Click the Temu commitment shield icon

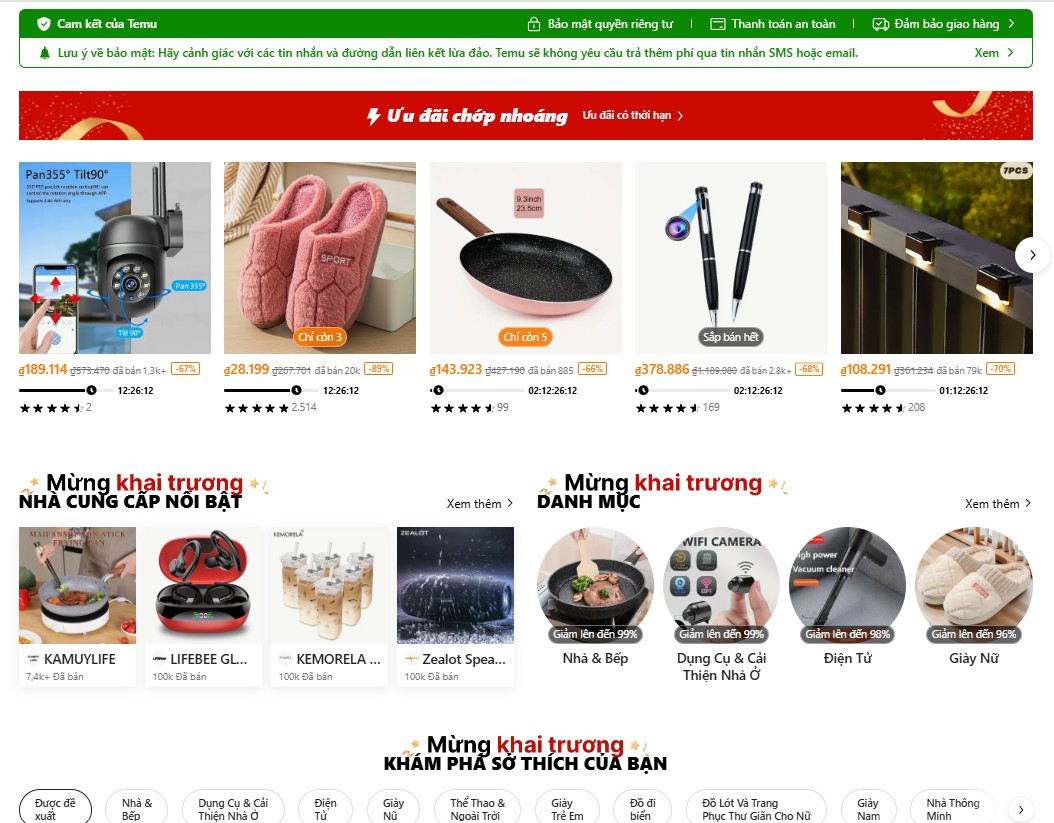coord(44,24)
